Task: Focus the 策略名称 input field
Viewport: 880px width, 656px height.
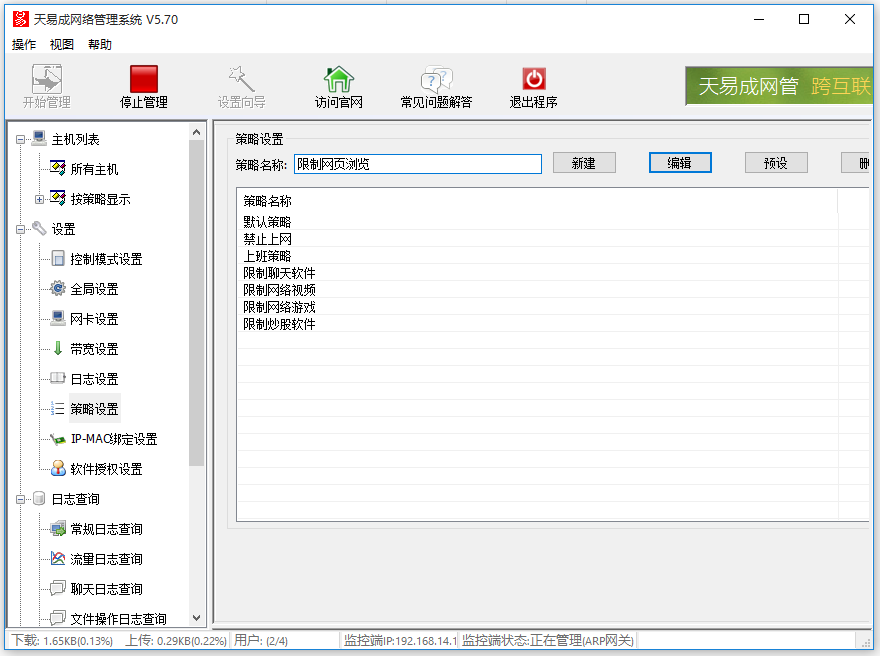Action: point(418,164)
